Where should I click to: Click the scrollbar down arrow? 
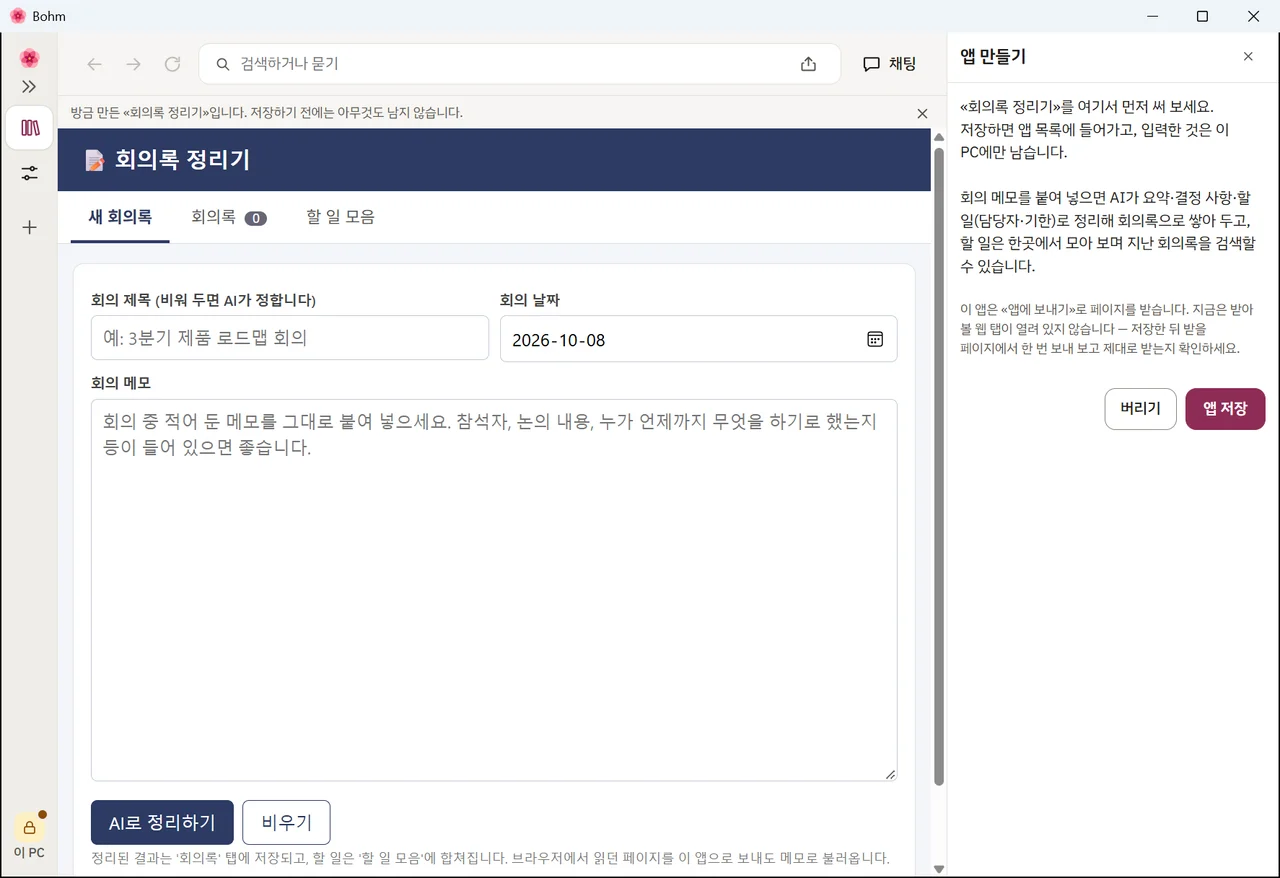click(x=939, y=869)
